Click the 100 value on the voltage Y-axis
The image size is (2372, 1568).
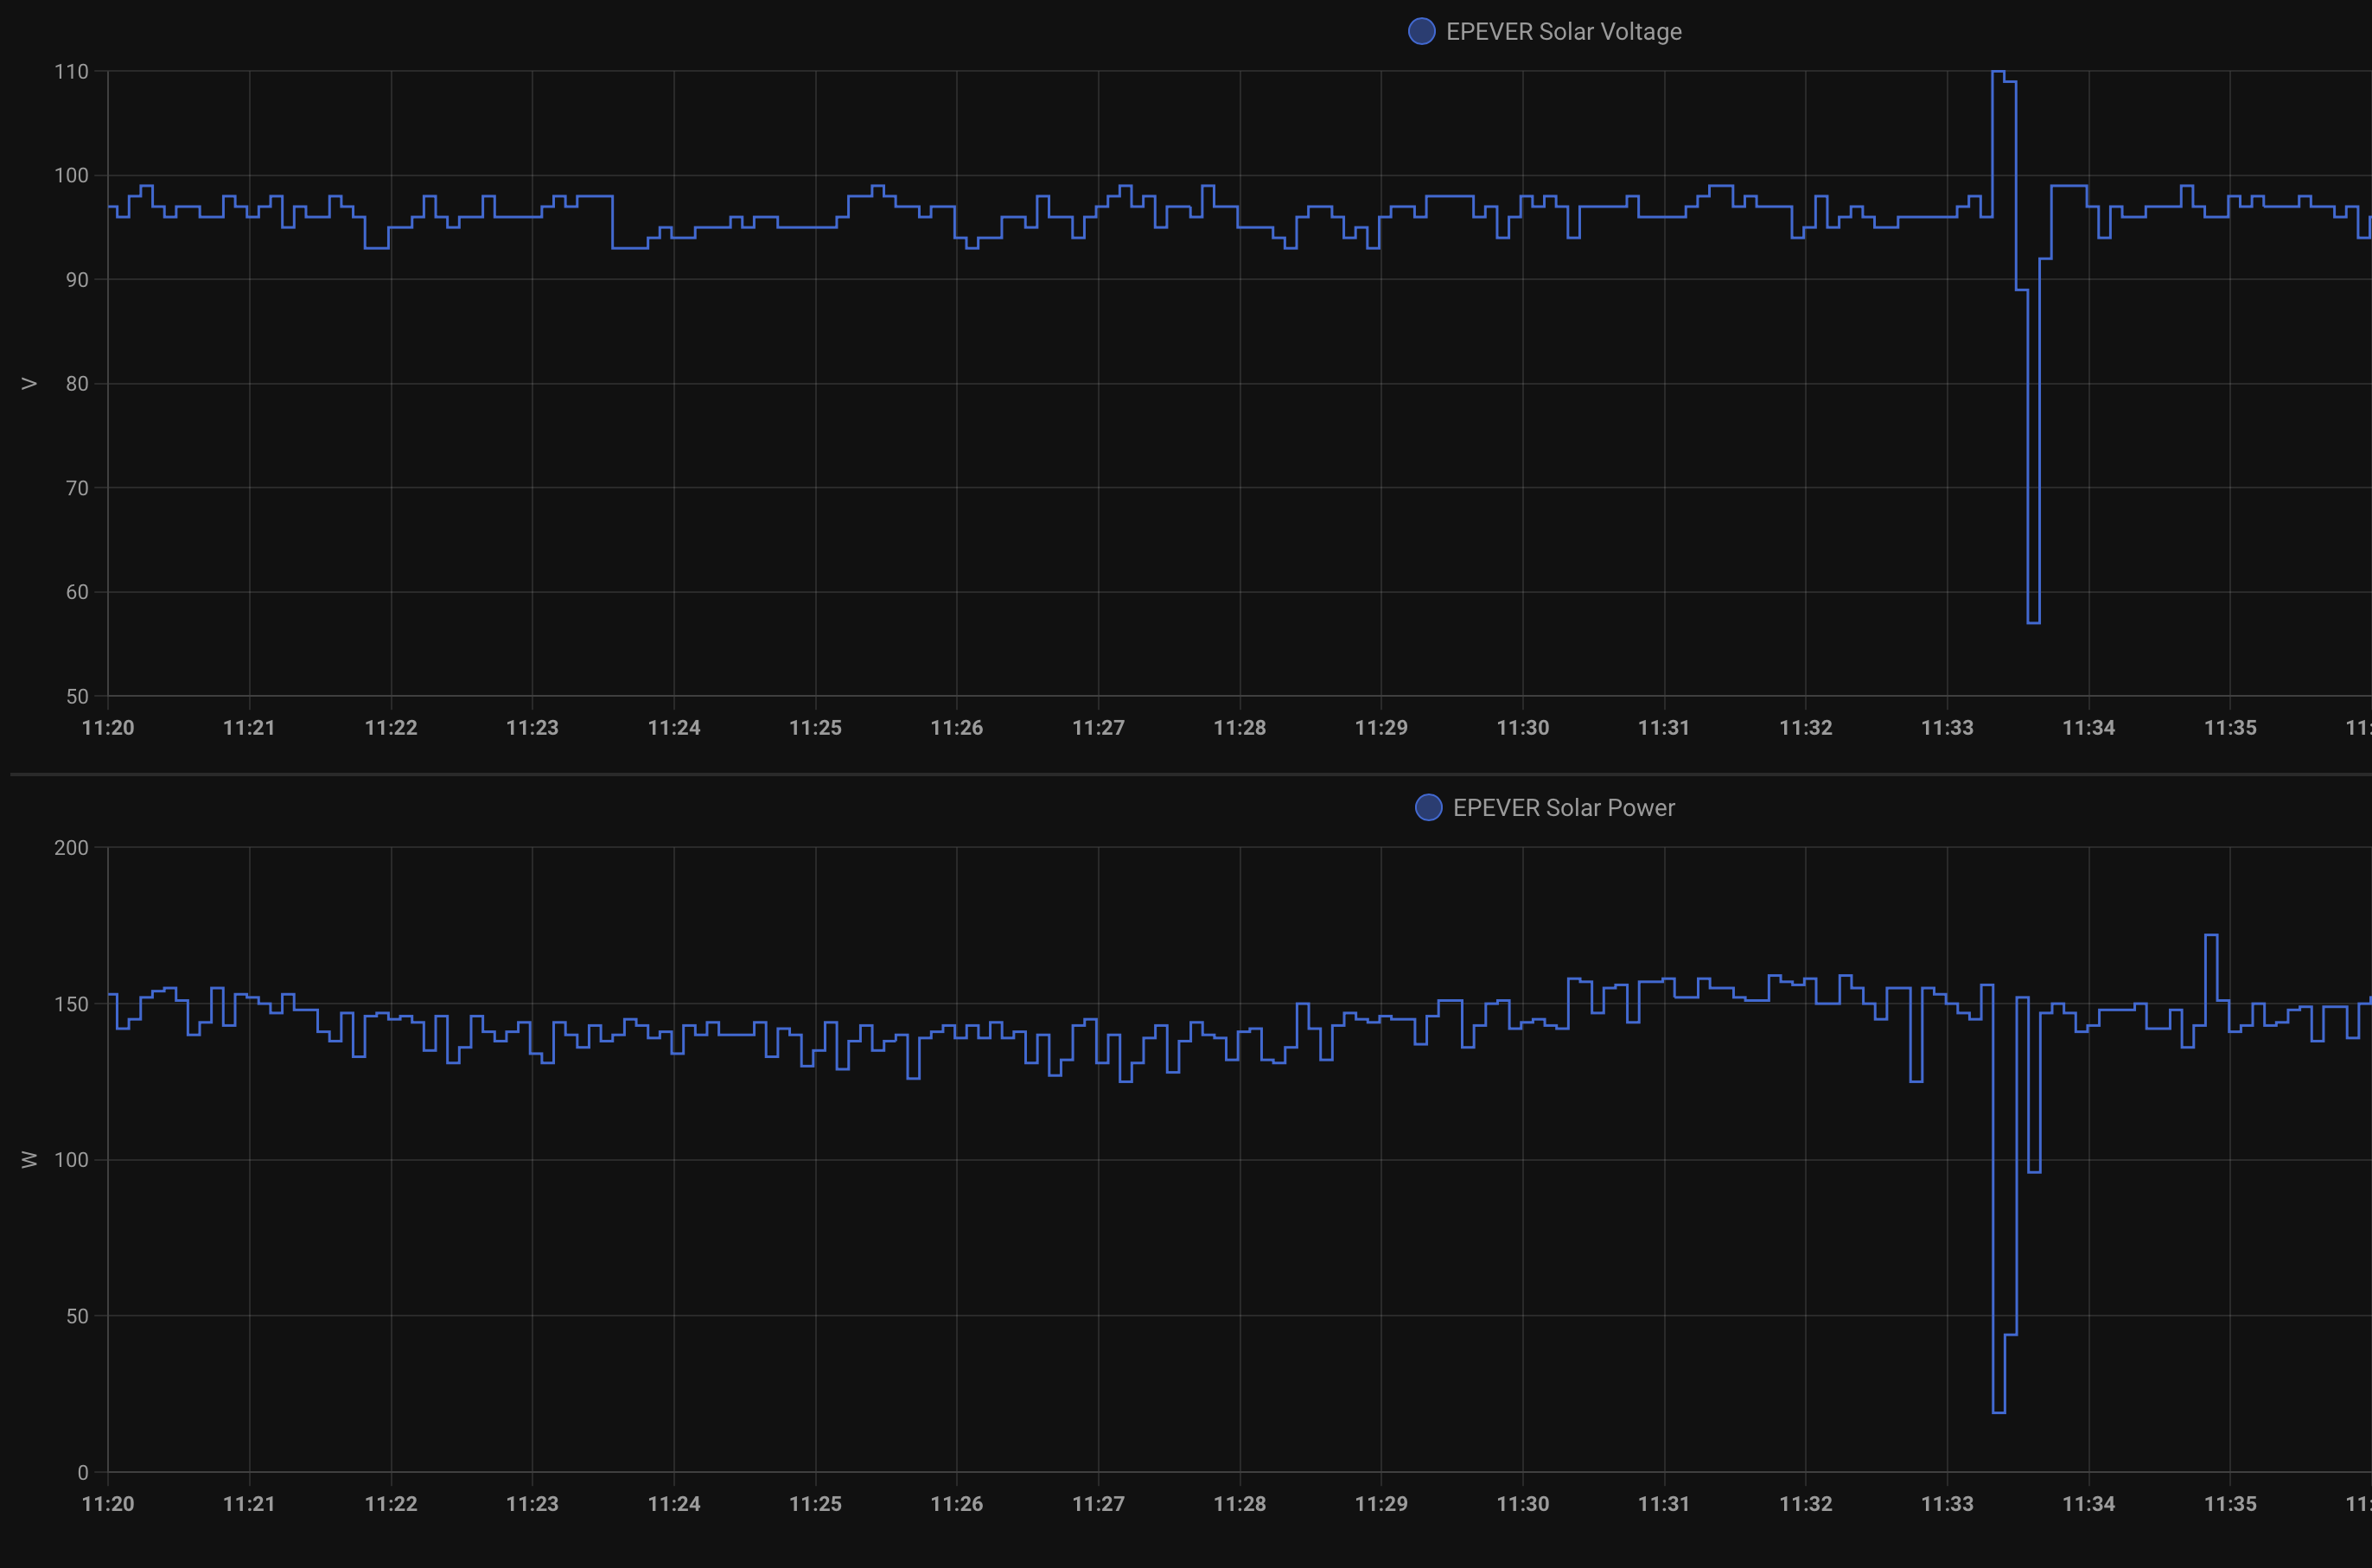[71, 175]
